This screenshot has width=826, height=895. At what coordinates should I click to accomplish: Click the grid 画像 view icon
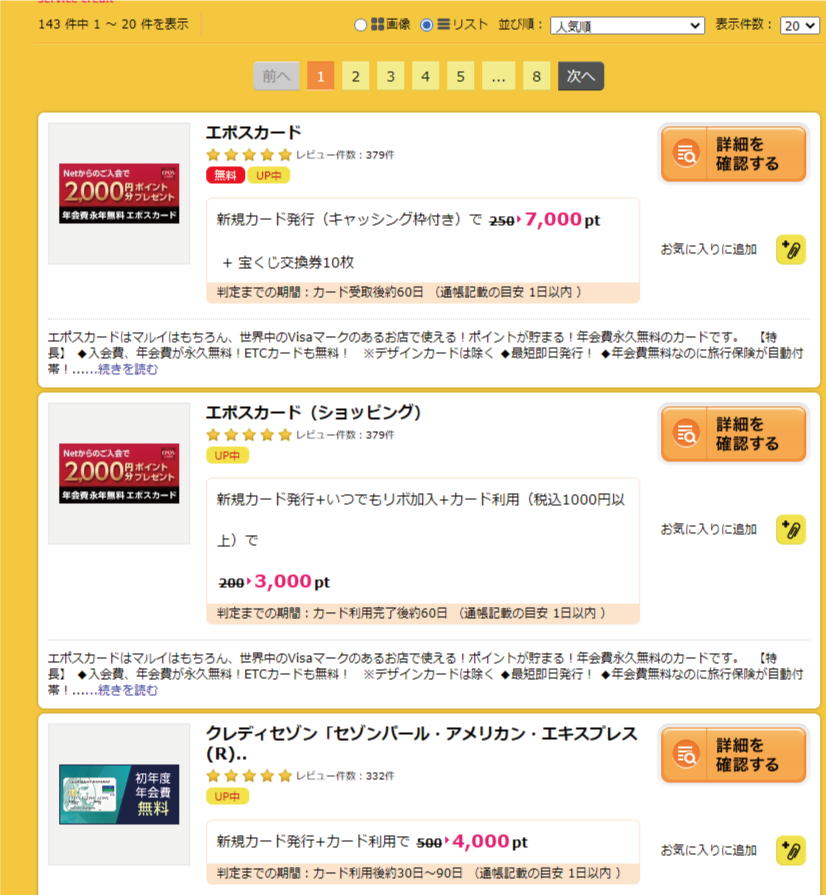377,25
